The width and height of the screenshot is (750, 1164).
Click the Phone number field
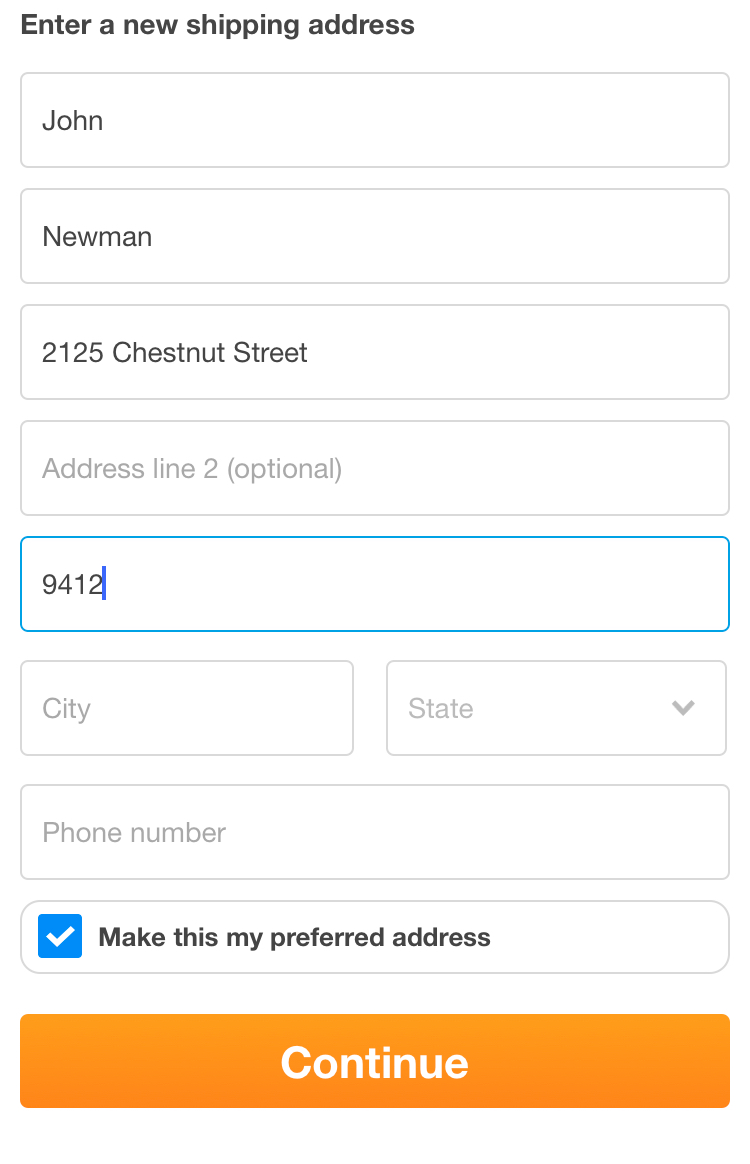pos(375,832)
